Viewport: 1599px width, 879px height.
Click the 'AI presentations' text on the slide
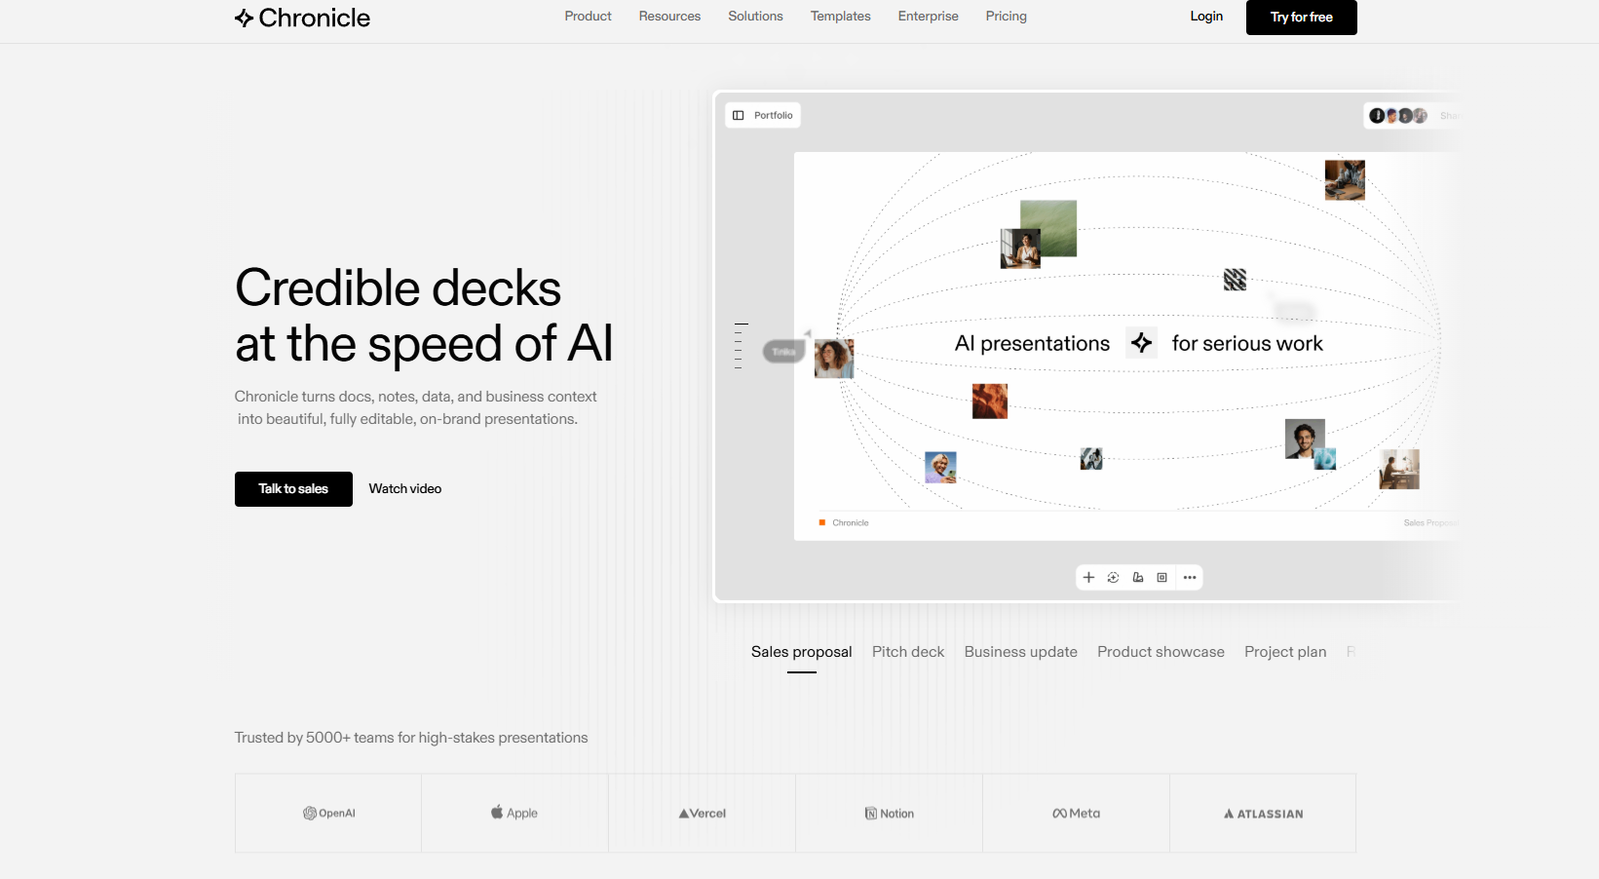tap(1032, 343)
